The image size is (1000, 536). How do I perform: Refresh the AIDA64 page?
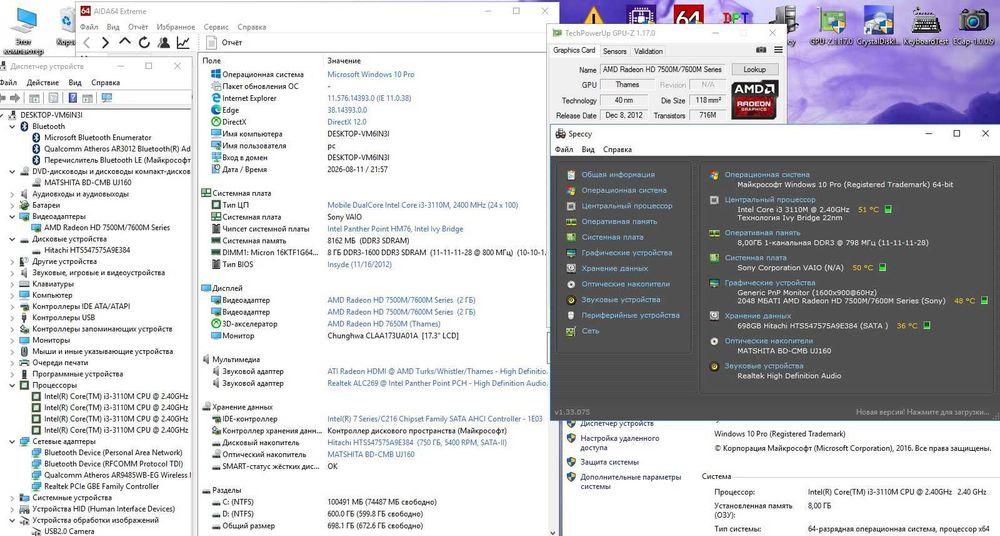coord(144,43)
